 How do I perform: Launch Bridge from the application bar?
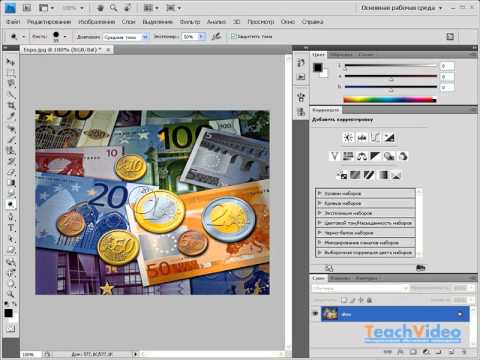tap(27, 8)
